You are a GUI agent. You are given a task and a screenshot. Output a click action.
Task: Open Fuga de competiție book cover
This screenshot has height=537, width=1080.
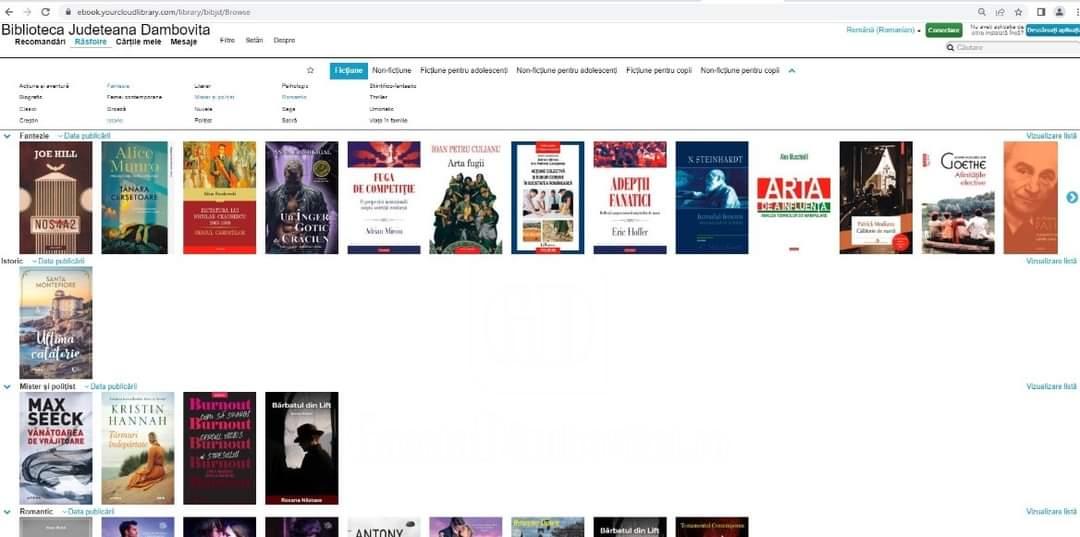pyautogui.click(x=384, y=198)
